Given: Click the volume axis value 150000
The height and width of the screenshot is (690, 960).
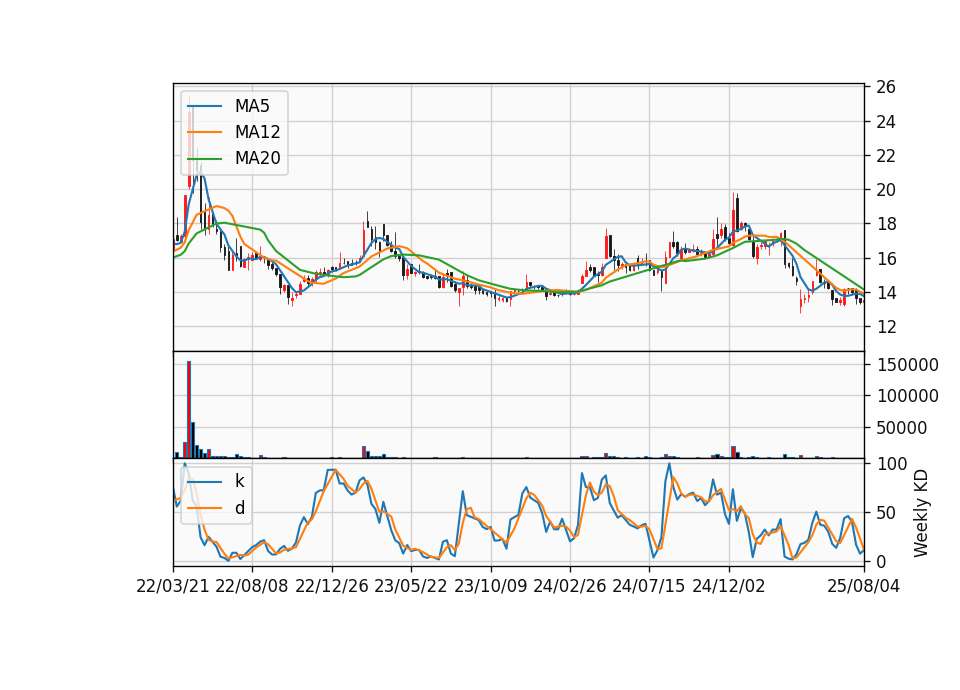Looking at the screenshot, I should pos(907,366).
